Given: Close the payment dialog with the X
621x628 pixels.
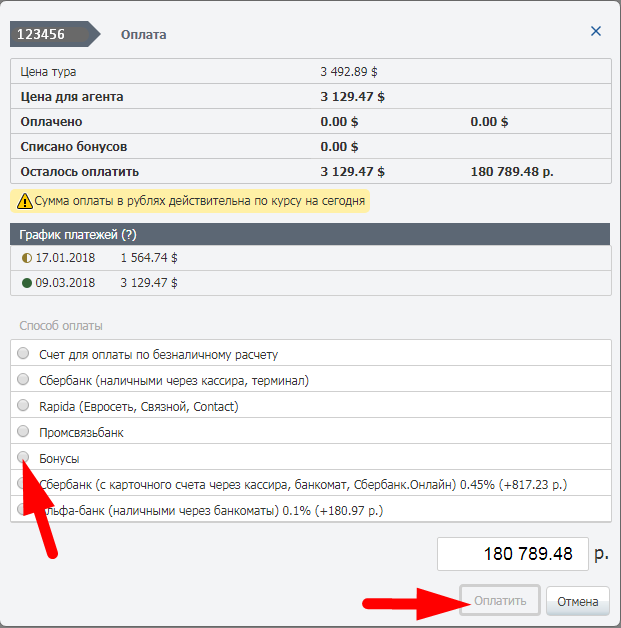Looking at the screenshot, I should (596, 31).
